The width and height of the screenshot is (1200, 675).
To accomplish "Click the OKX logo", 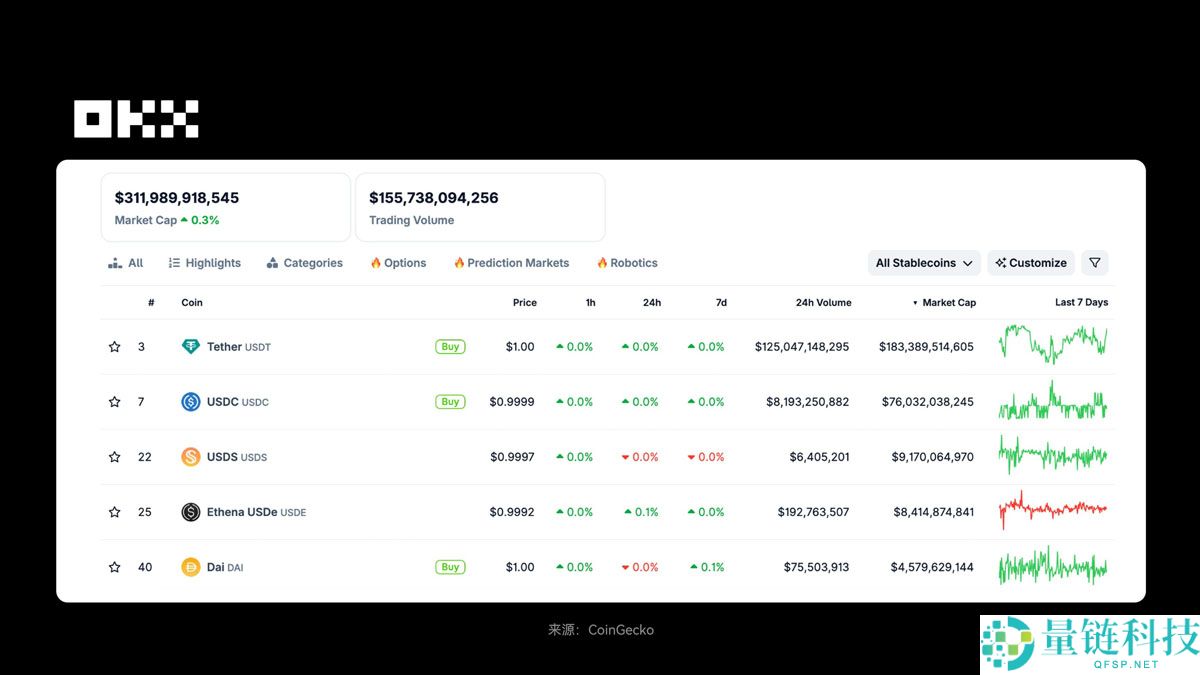I will coord(136,119).
